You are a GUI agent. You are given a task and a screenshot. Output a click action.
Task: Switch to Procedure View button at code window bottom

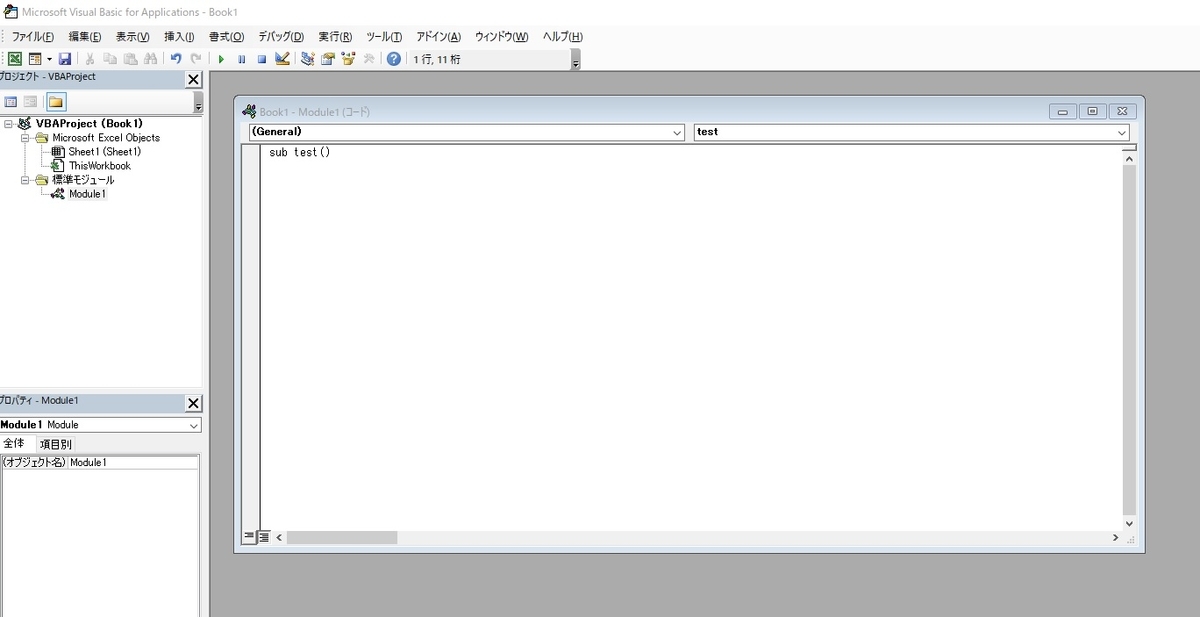pos(249,537)
